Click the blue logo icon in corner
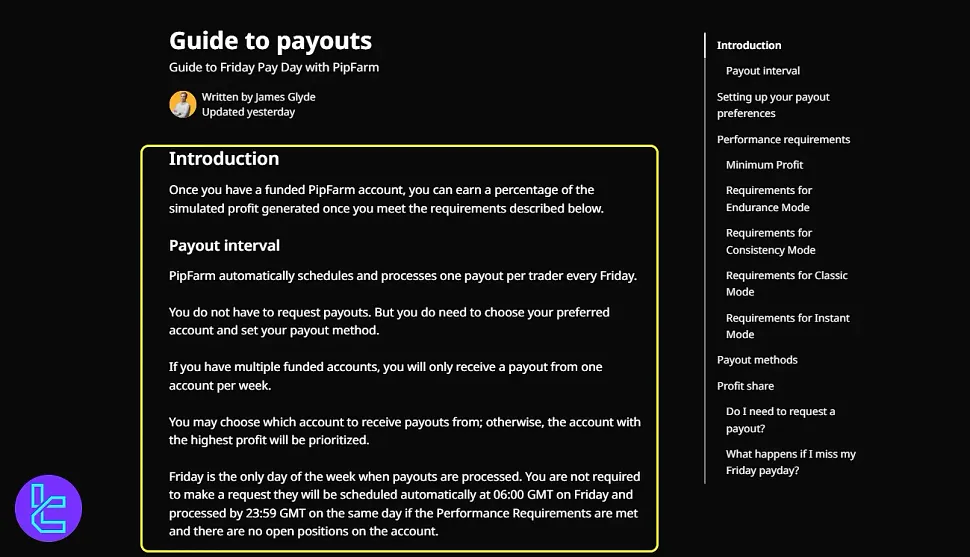 click(x=49, y=508)
